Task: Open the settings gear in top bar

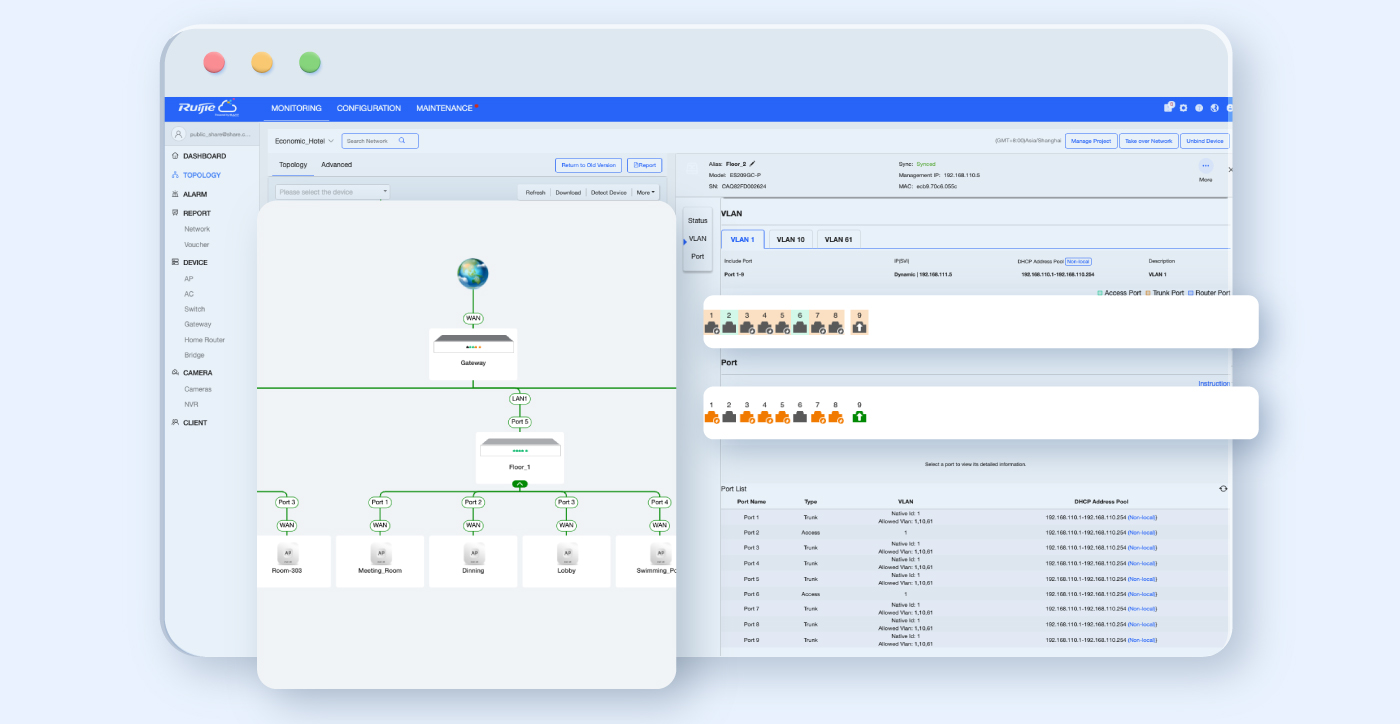Action: [1183, 108]
